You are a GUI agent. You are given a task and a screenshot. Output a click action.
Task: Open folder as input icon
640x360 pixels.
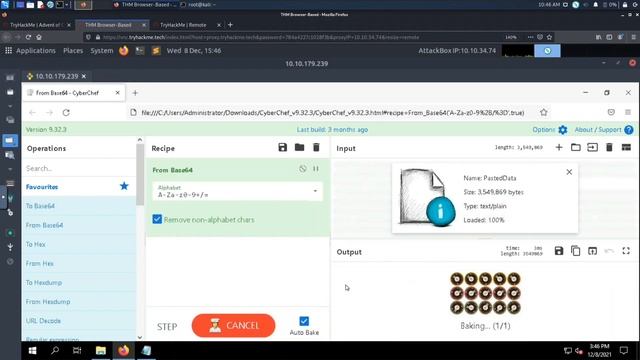(576, 147)
